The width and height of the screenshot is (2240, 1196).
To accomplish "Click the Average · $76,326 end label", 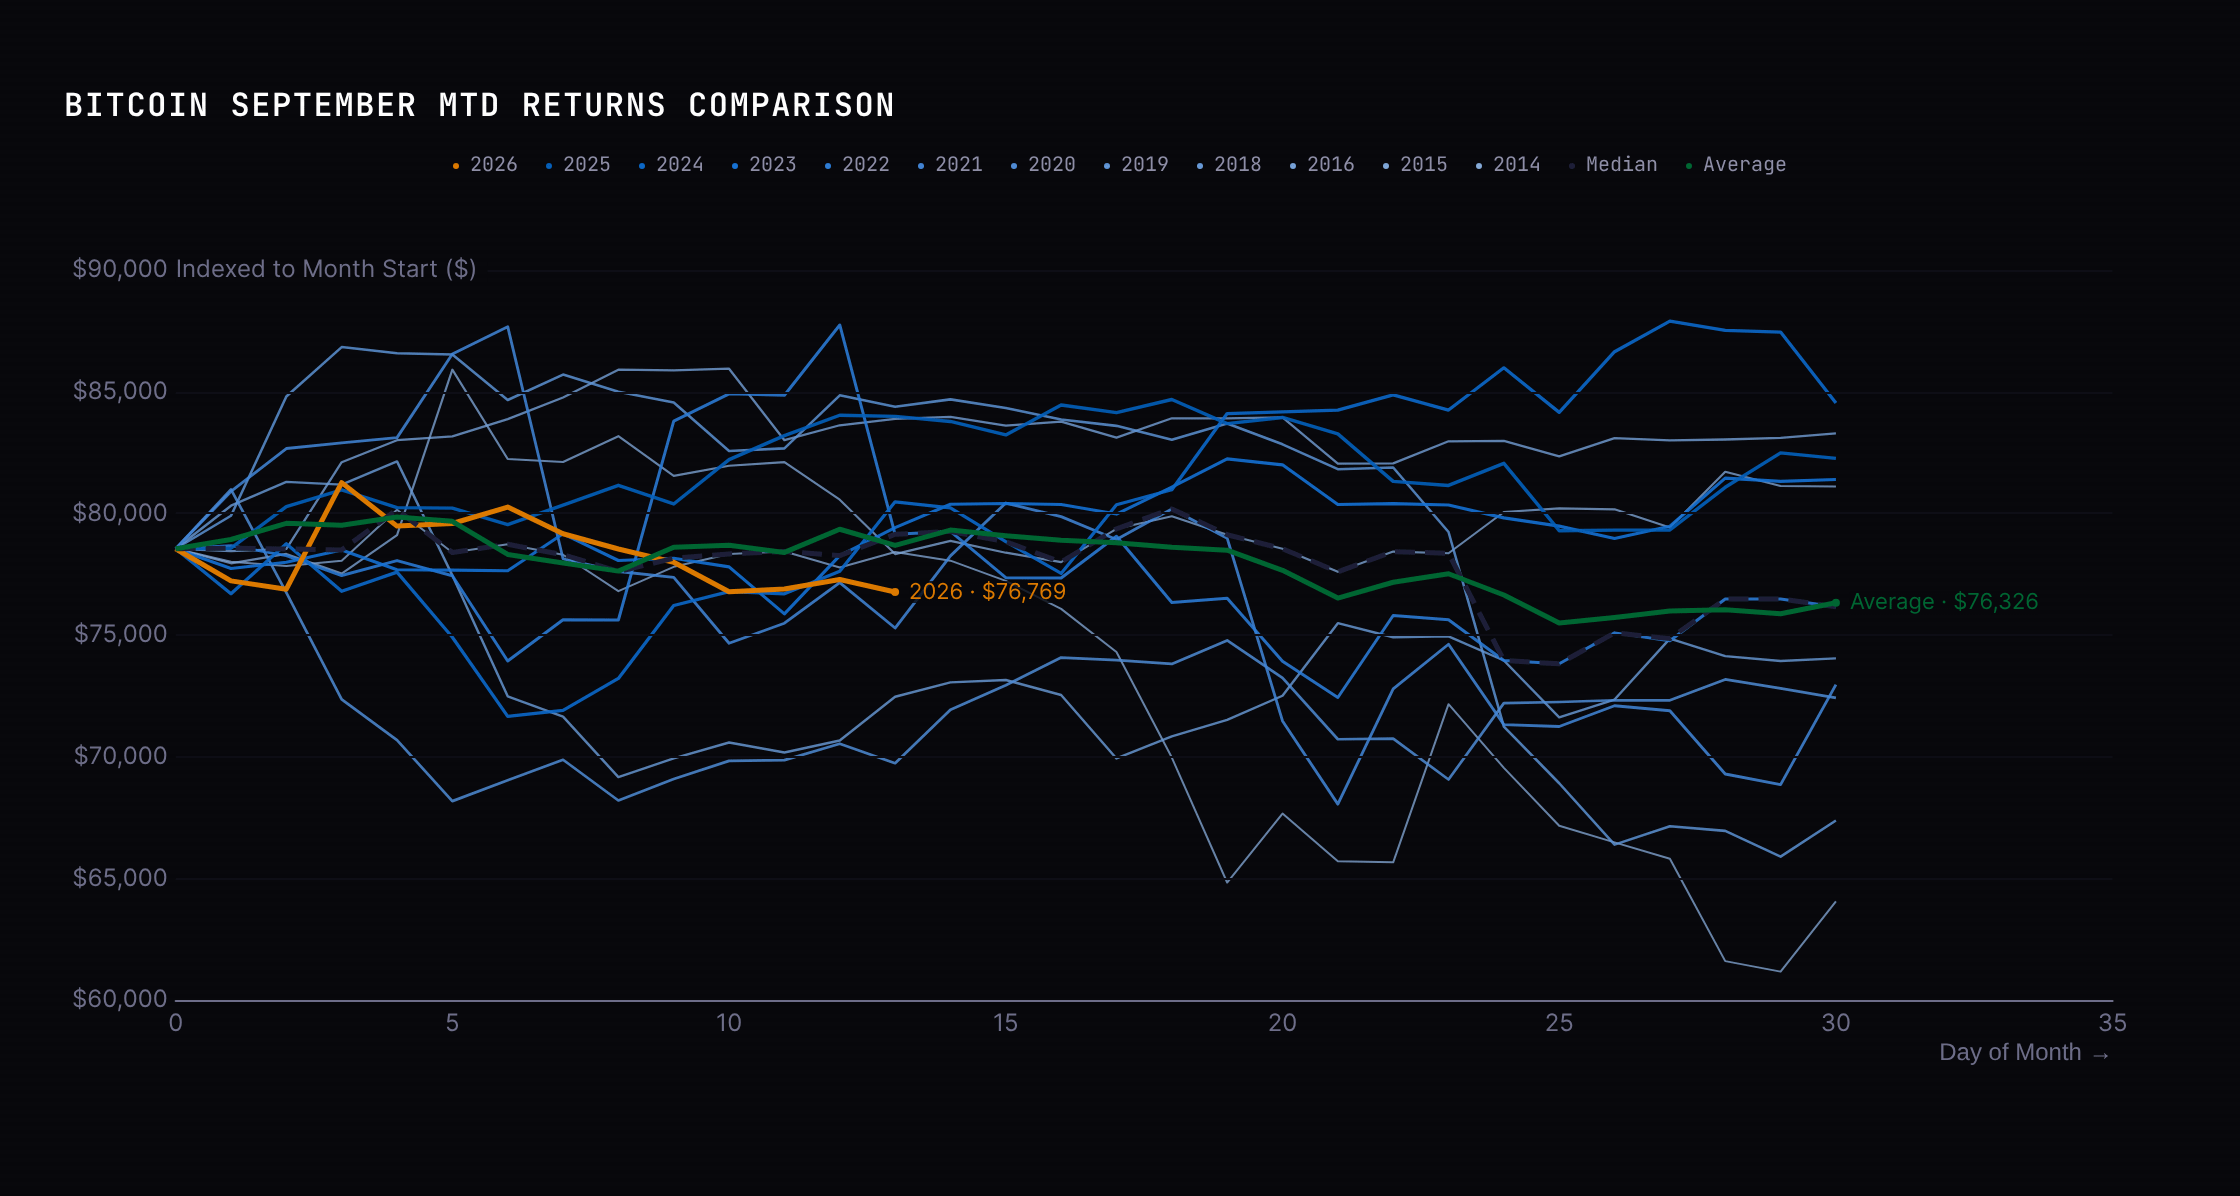I will (x=1944, y=602).
